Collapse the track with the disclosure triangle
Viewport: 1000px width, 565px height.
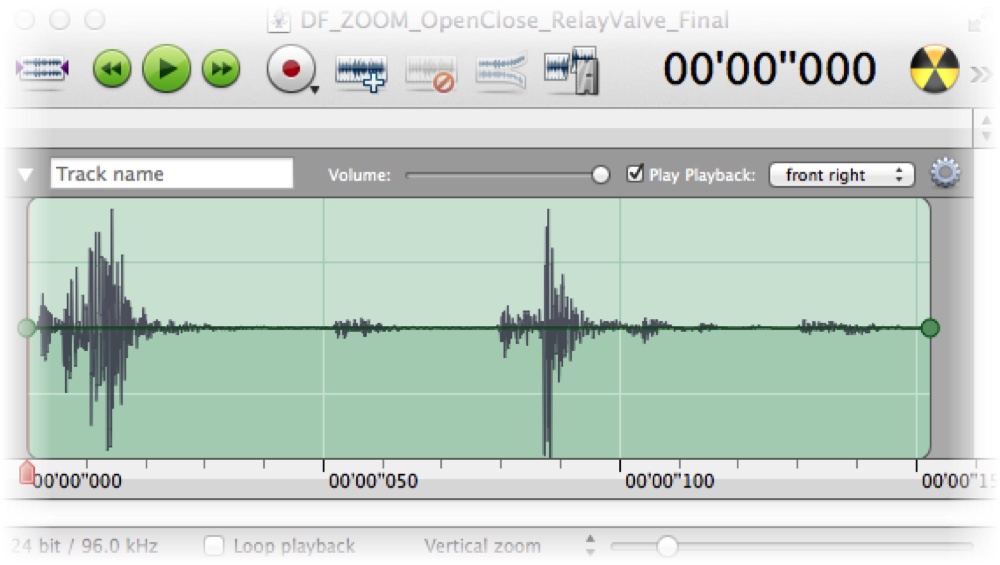[26, 175]
